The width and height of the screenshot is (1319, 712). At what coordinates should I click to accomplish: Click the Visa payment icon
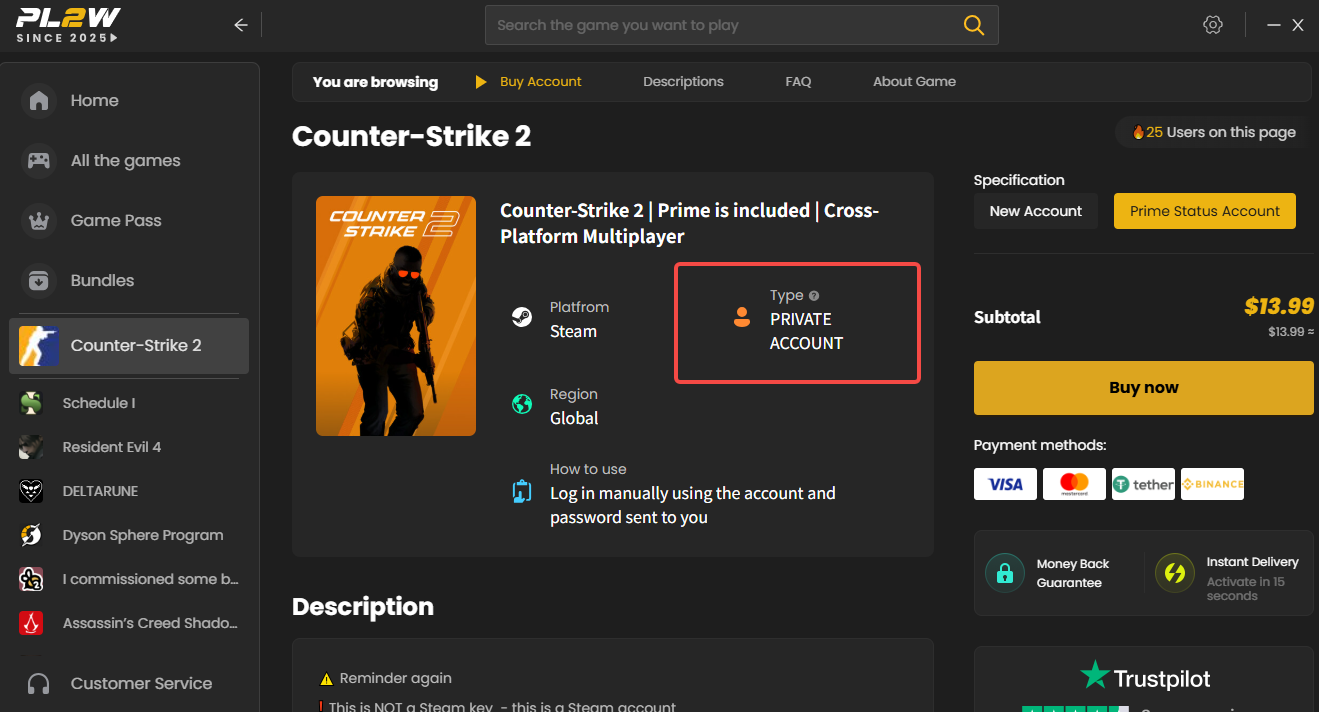click(x=1005, y=484)
